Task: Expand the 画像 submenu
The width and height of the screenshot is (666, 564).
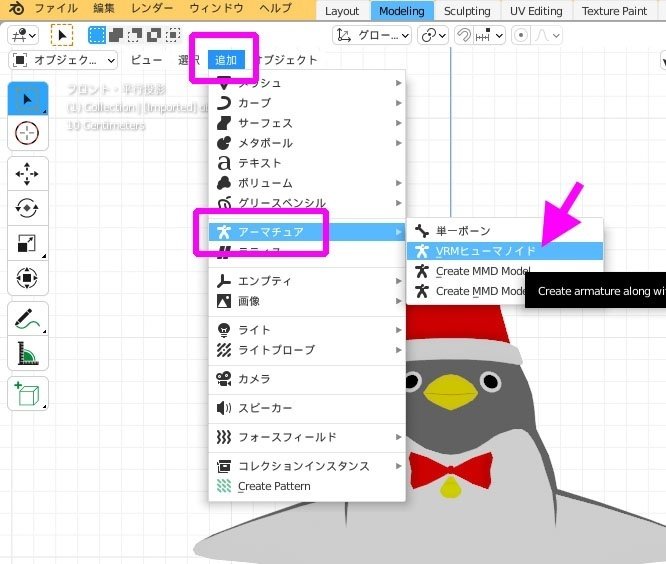Action: point(307,301)
